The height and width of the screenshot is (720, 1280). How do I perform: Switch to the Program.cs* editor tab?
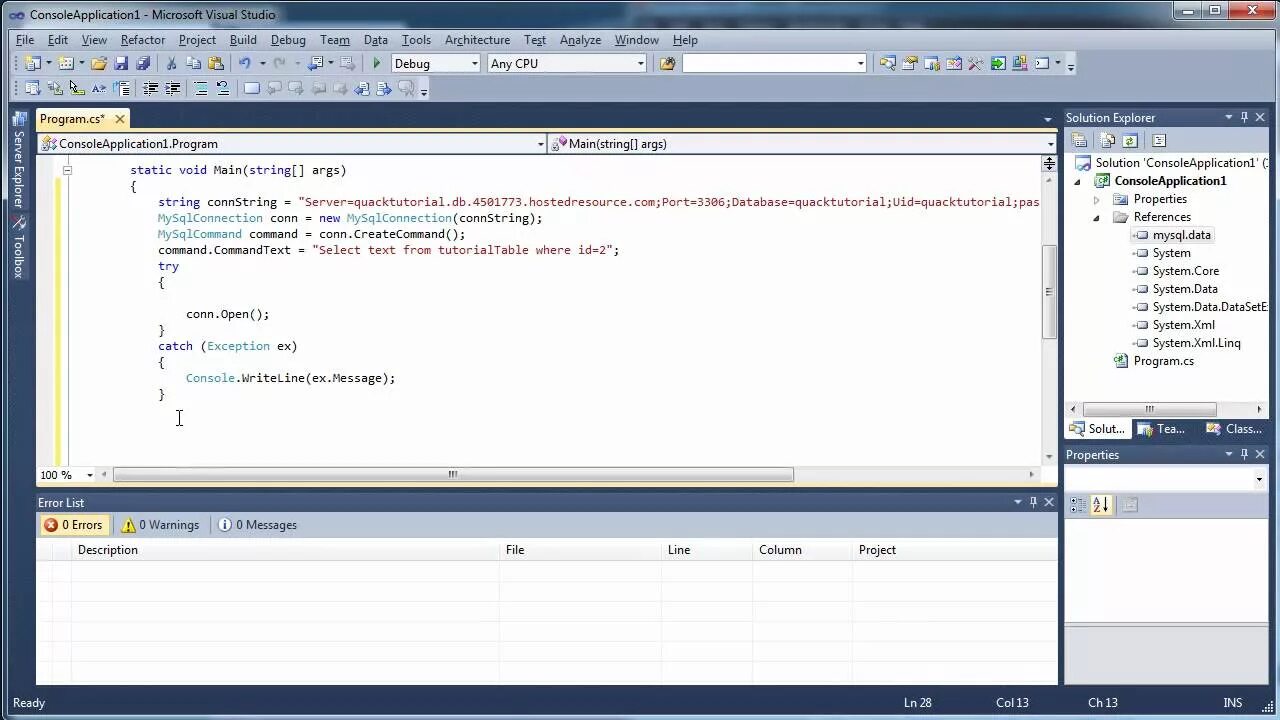[x=72, y=119]
